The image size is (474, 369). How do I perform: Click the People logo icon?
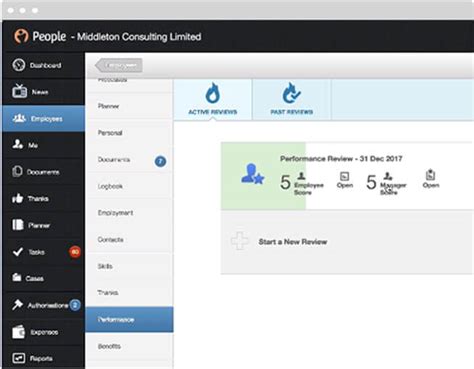(x=21, y=36)
